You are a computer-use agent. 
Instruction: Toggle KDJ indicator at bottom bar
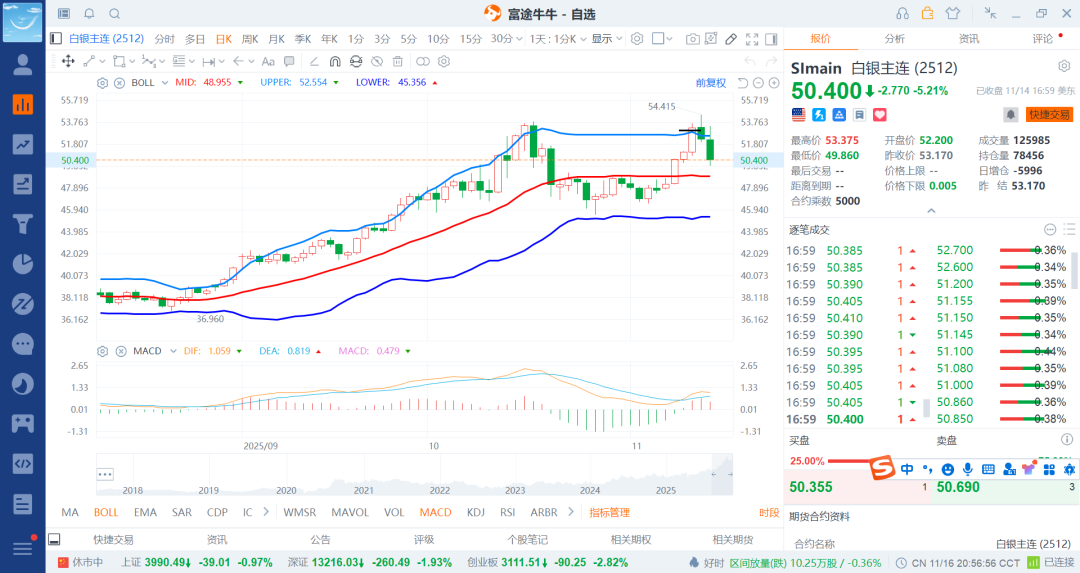475,512
